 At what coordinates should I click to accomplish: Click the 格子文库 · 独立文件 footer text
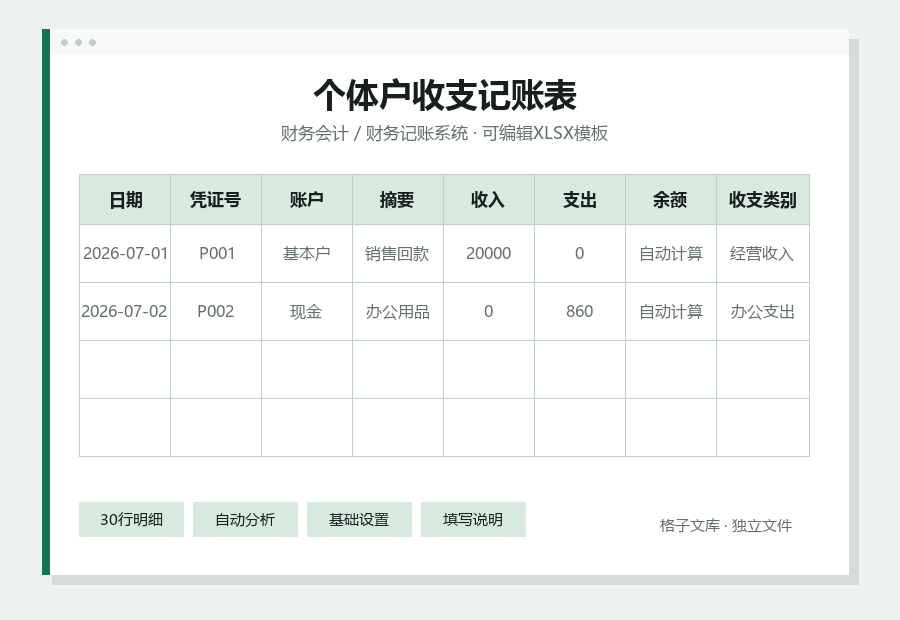[726, 526]
